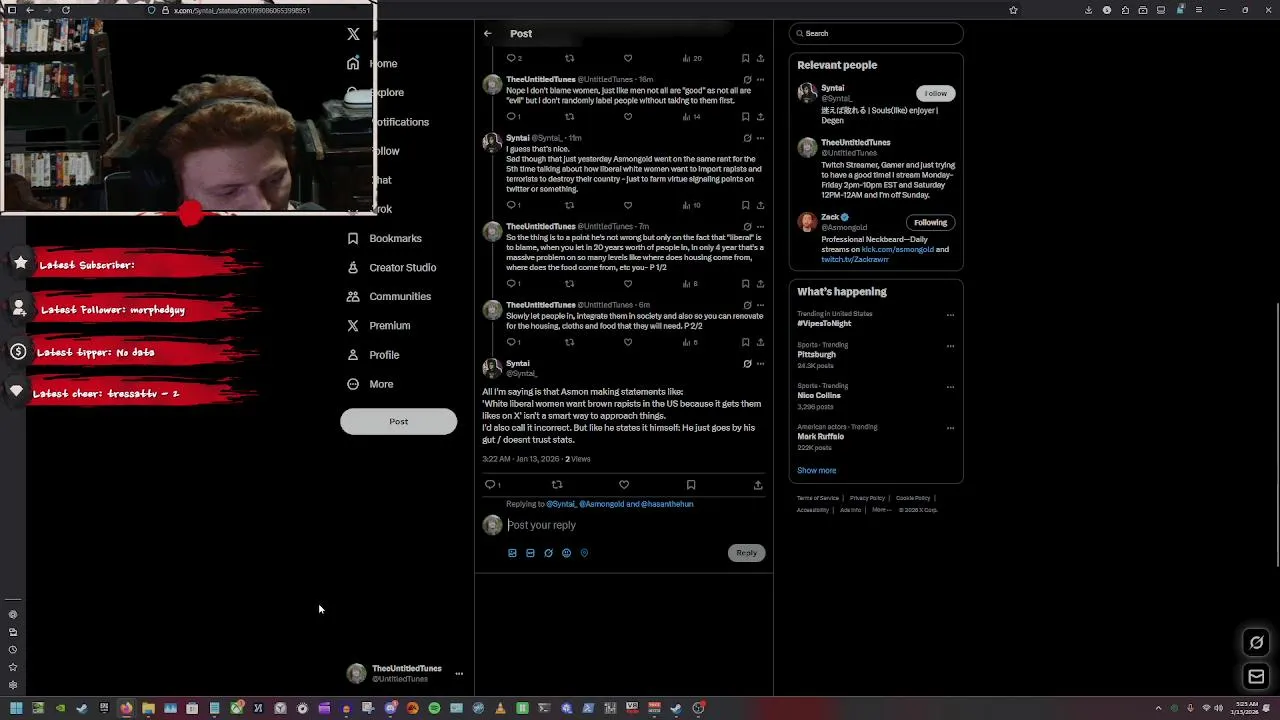Tag location in reply composer

584,553
